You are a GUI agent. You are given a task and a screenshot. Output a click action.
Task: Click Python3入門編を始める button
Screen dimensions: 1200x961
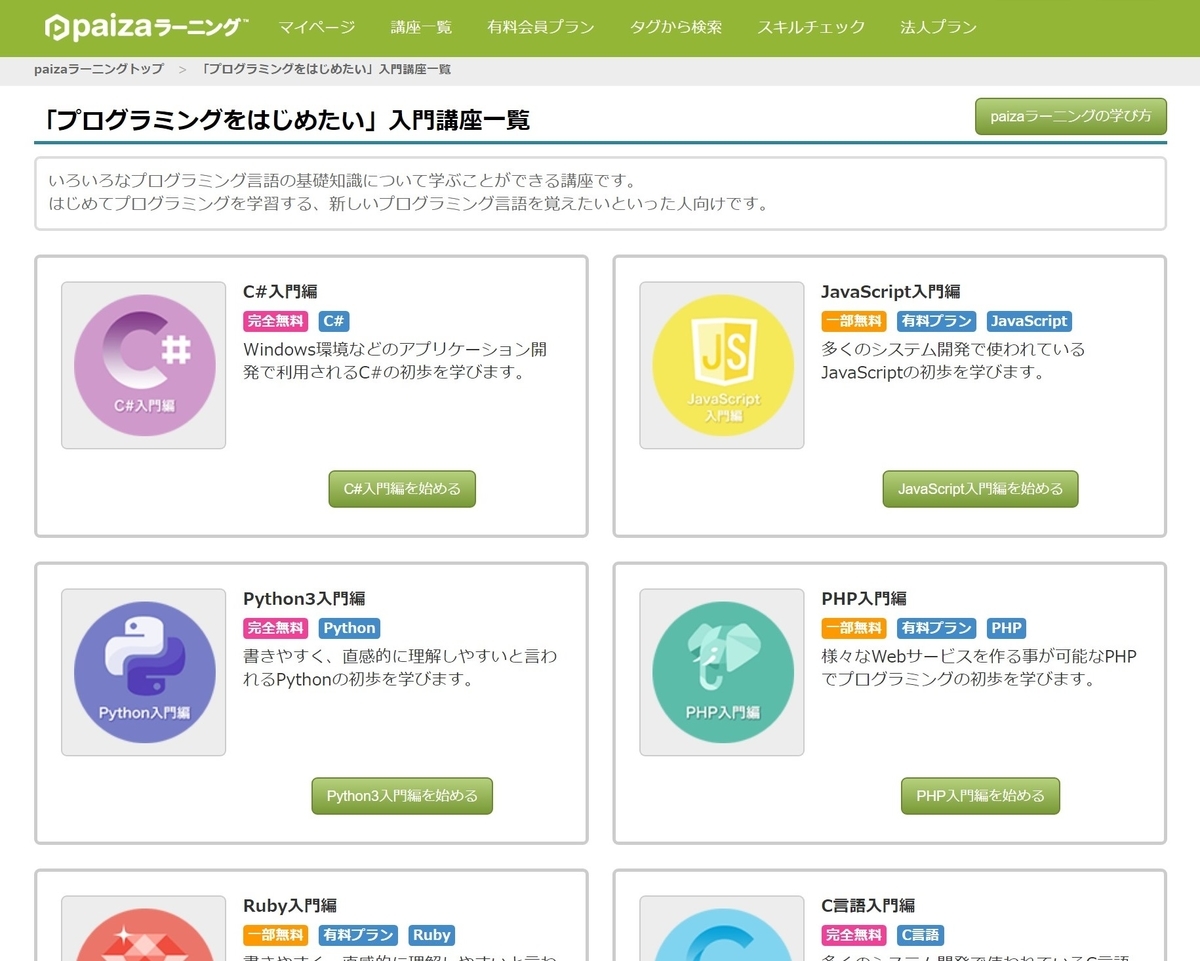click(402, 796)
